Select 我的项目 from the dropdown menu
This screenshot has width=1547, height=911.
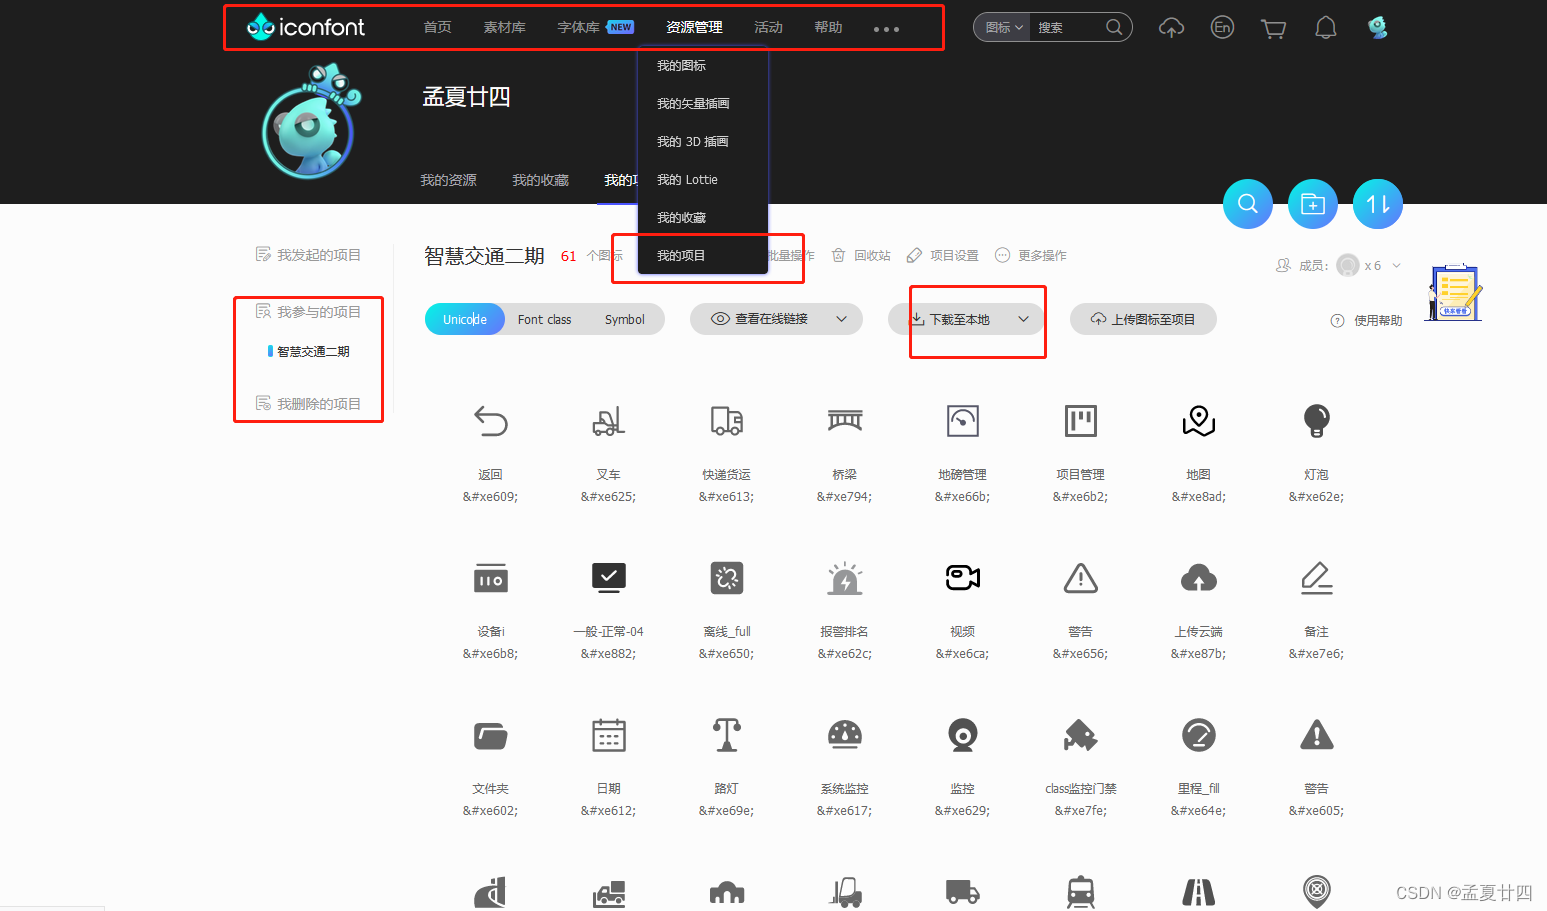click(x=681, y=254)
